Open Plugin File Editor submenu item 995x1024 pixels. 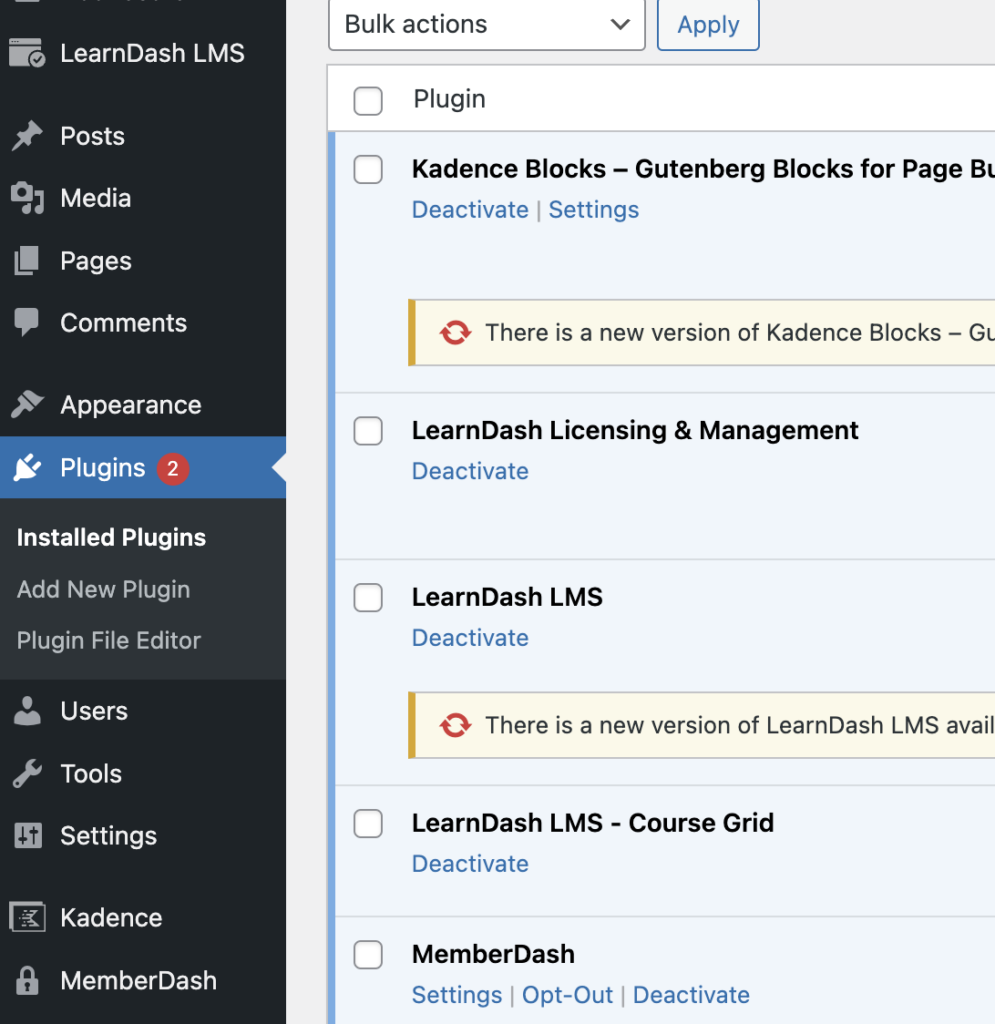(x=109, y=641)
